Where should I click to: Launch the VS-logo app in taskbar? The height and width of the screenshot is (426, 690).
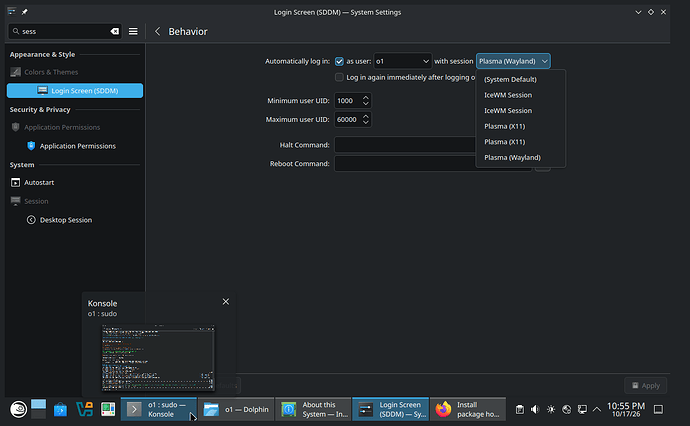click(x=84, y=410)
